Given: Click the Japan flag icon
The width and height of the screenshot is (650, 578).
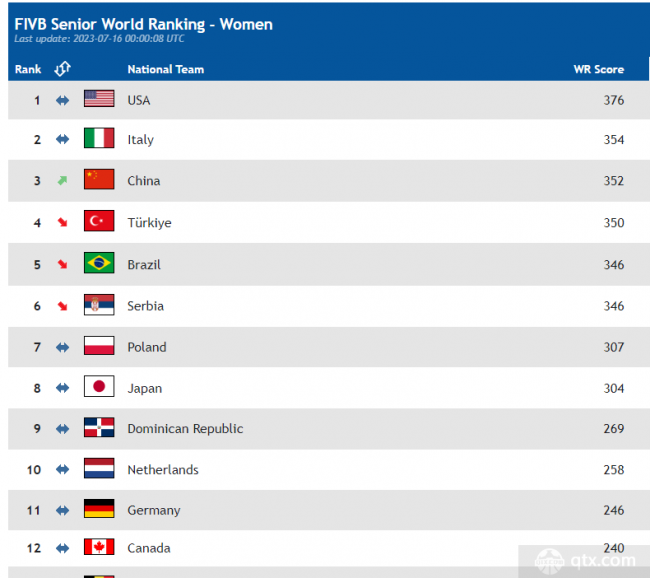Looking at the screenshot, I should 99,388.
